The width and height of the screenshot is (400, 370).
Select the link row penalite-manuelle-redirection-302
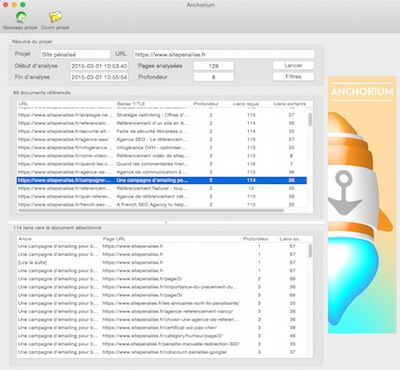162,344
